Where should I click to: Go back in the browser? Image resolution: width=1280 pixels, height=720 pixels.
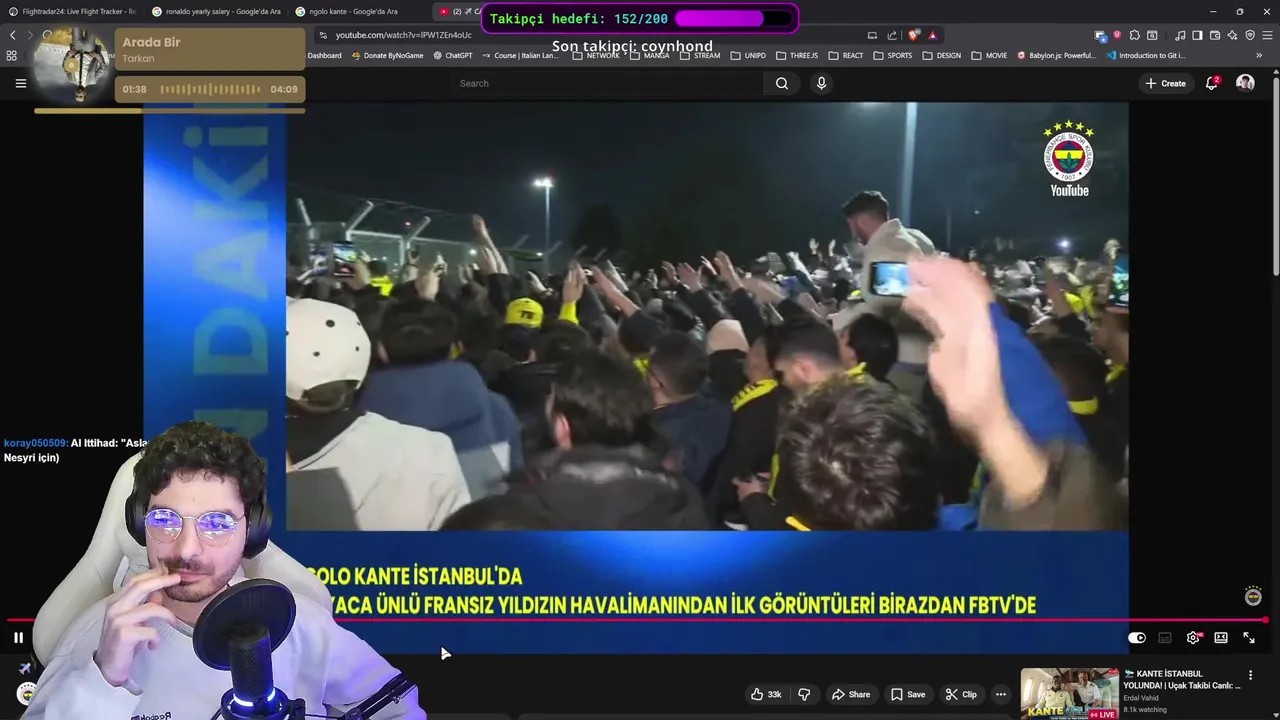pos(12,35)
